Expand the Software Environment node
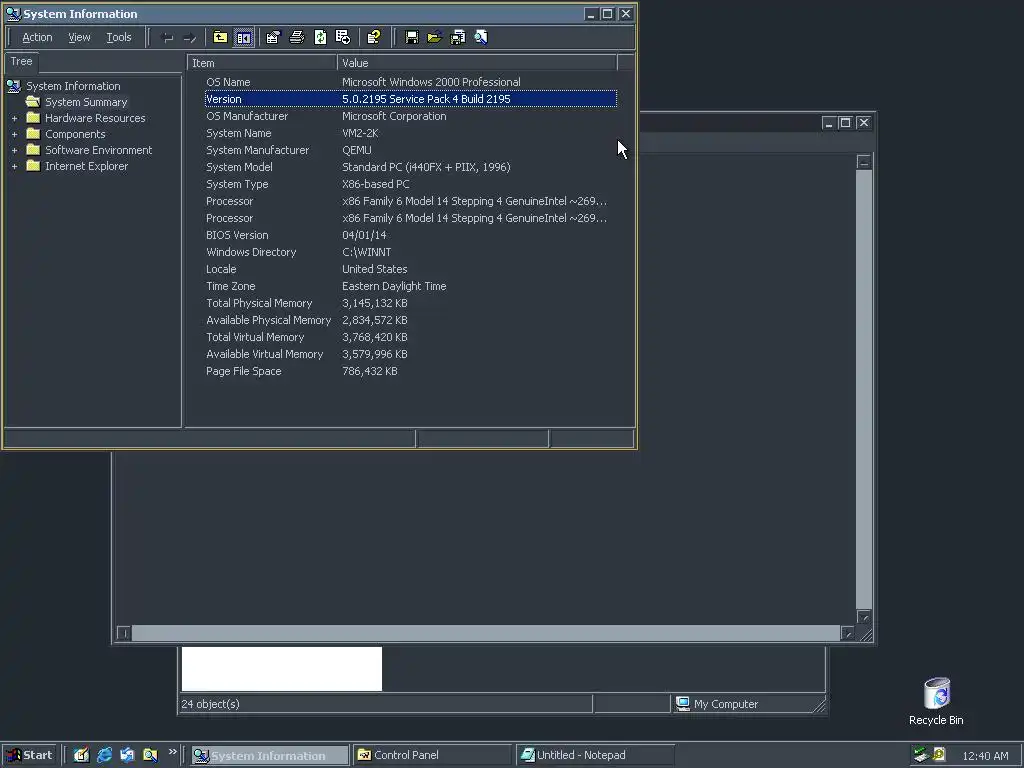 [14, 150]
